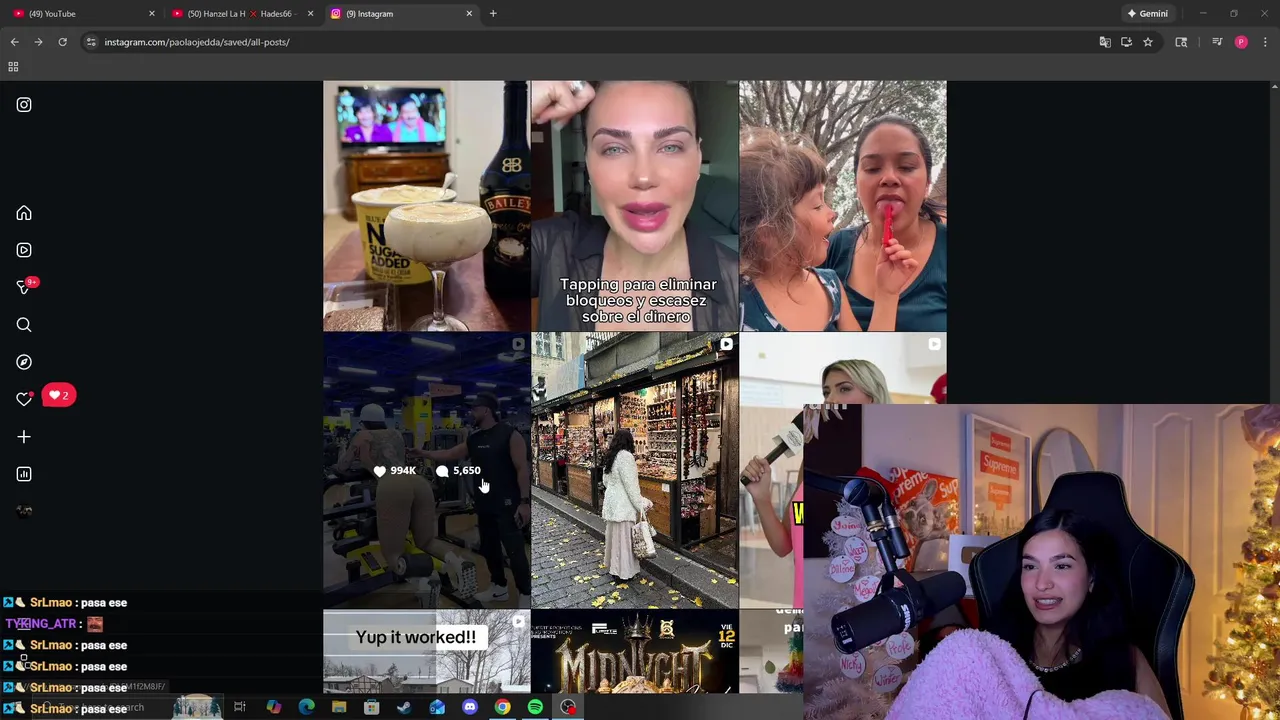This screenshot has height=720, width=1280.
Task: Launch Copilot from the taskbar
Action: [273, 707]
